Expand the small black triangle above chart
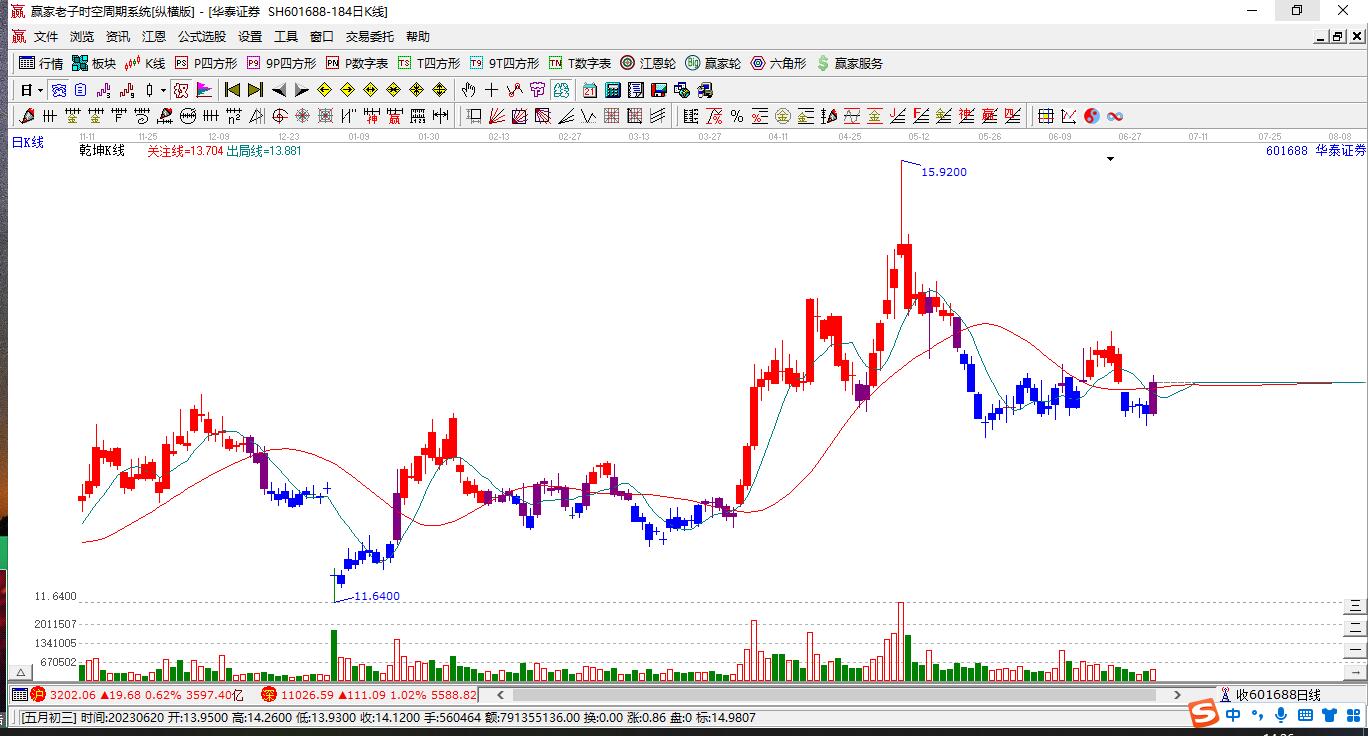This screenshot has width=1368, height=736. 1110,158
